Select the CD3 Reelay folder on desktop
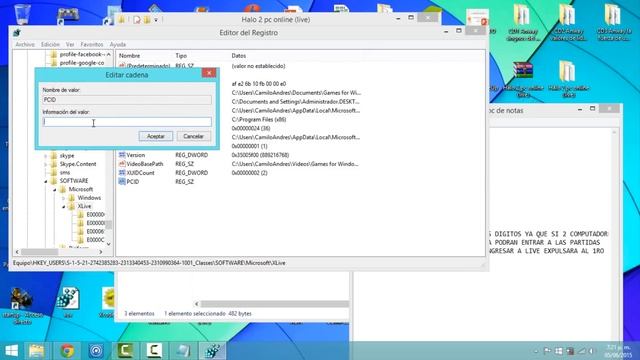 tap(613, 22)
